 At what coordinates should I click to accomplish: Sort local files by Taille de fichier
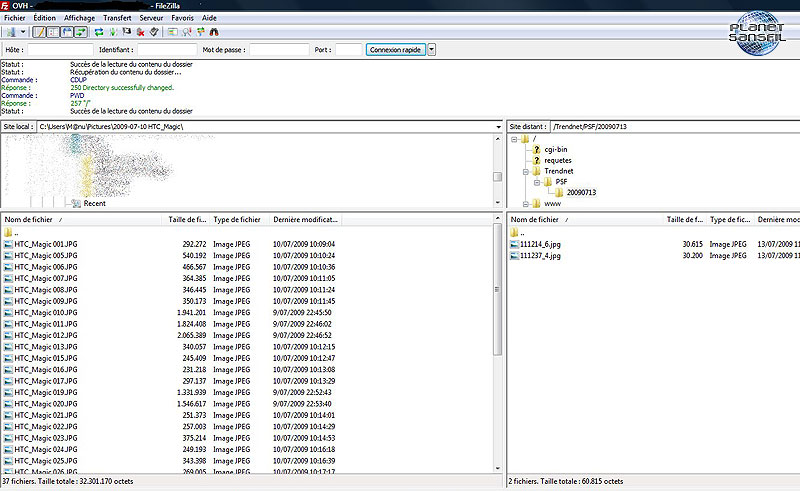[x=186, y=219]
